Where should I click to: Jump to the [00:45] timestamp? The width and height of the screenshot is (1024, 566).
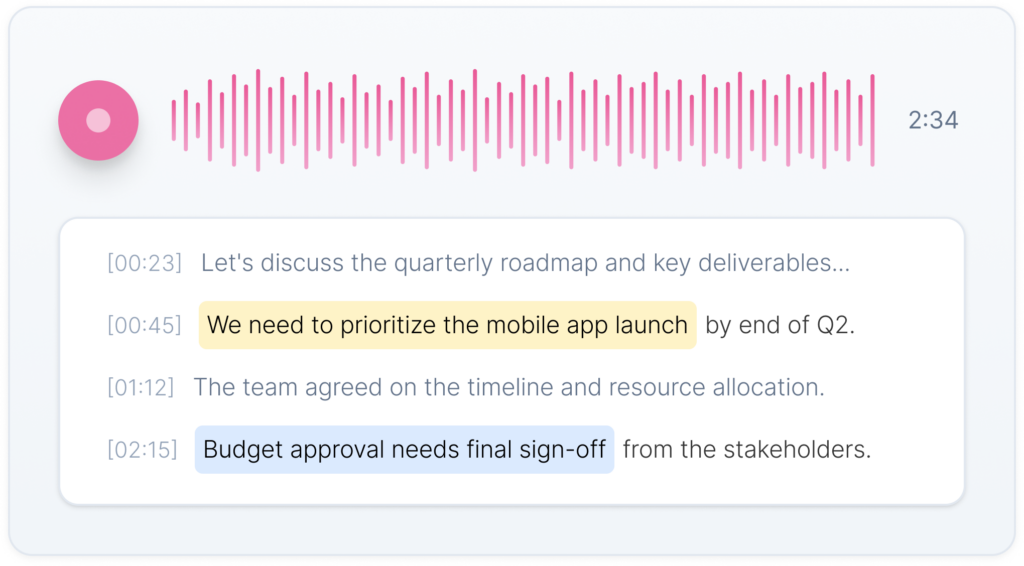coord(144,326)
